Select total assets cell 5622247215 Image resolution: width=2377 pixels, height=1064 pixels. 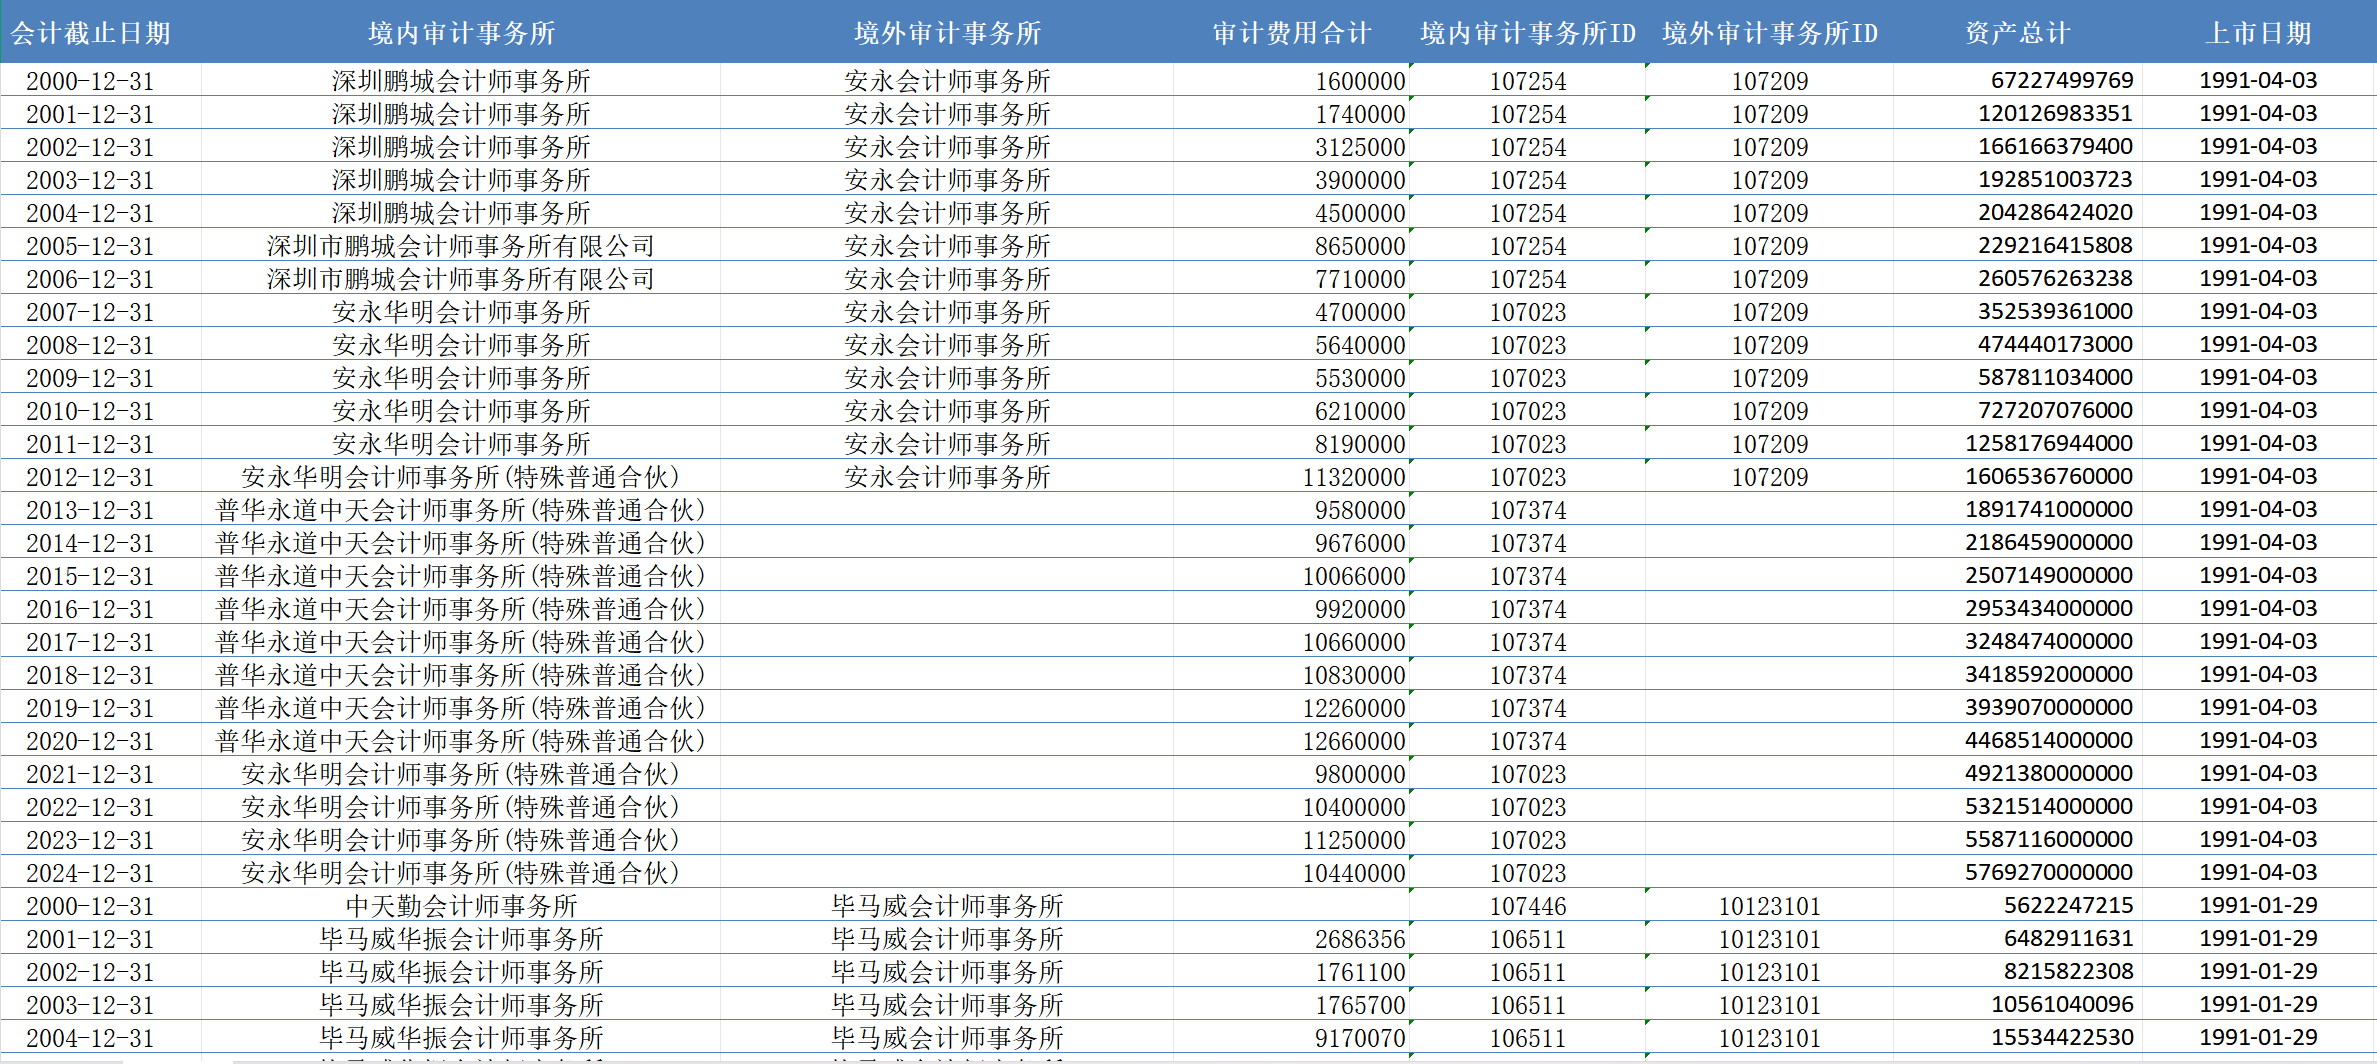coord(2017,906)
